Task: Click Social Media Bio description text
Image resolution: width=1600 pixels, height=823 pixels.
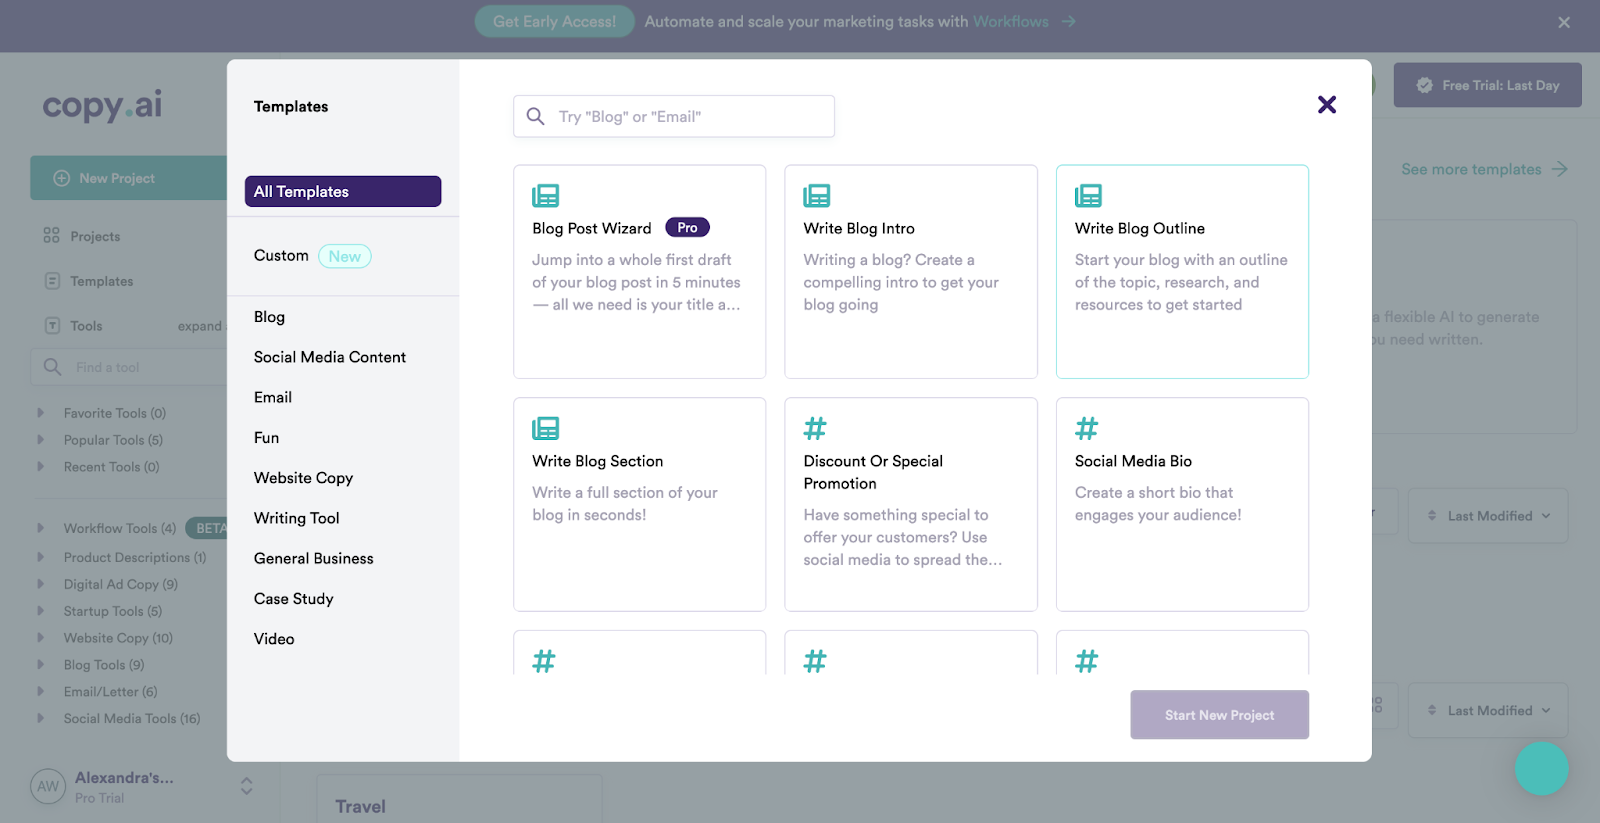Action: [1158, 504]
